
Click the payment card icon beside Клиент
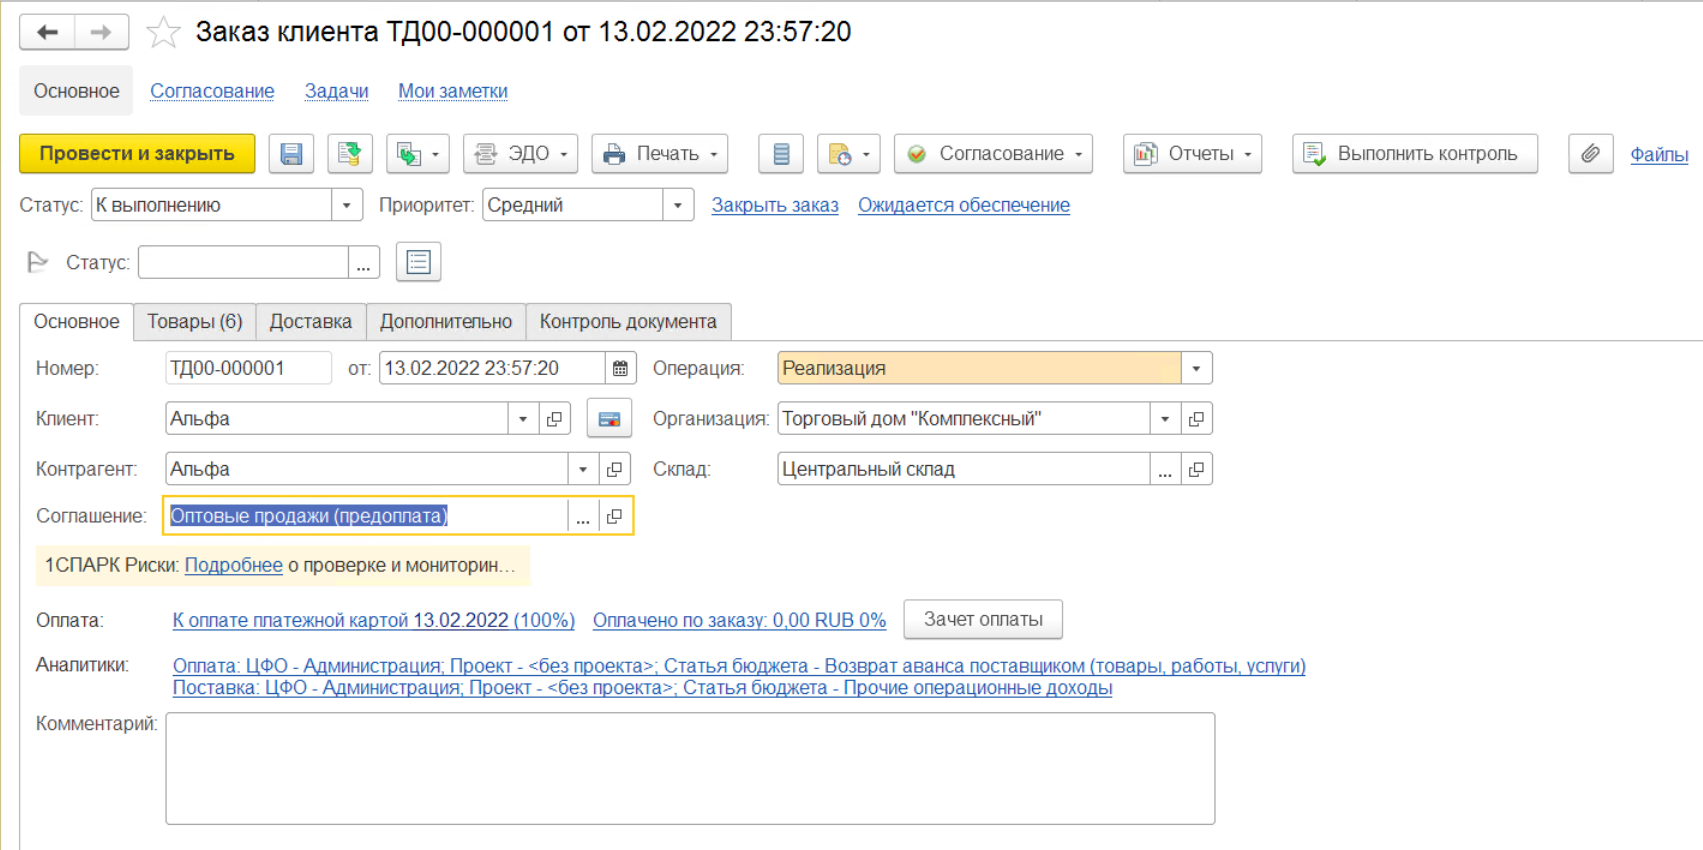[x=609, y=419]
